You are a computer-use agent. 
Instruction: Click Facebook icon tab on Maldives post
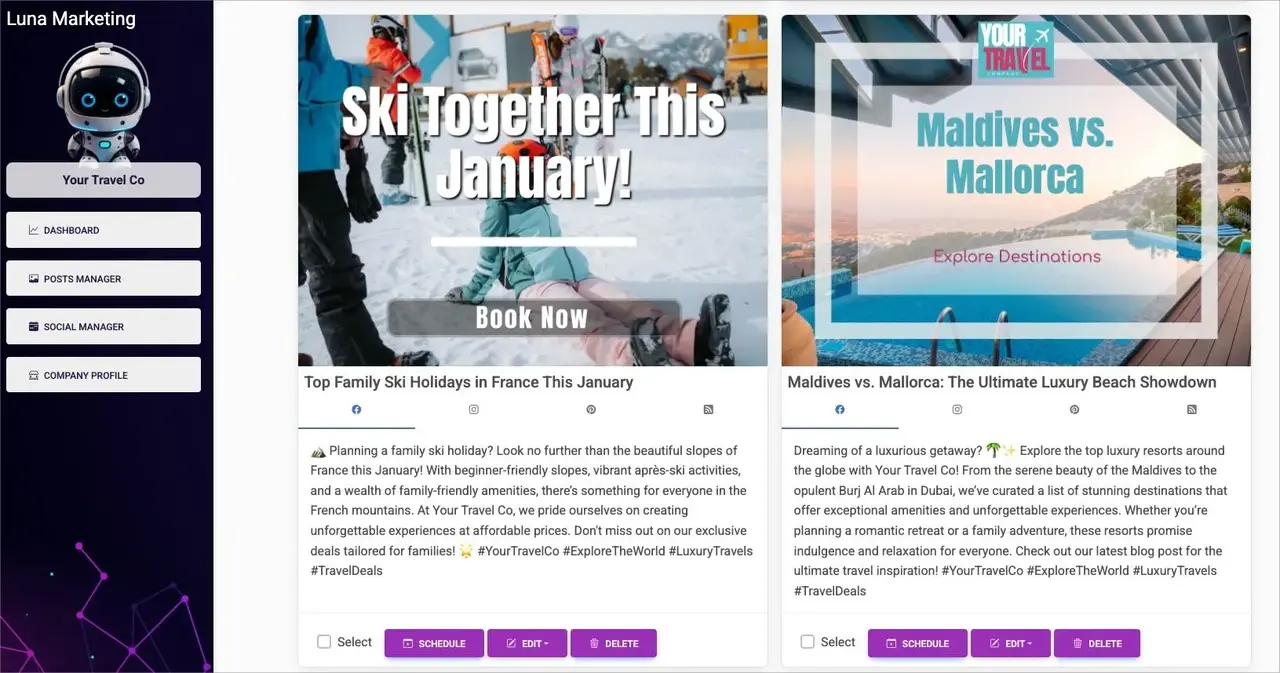(840, 410)
